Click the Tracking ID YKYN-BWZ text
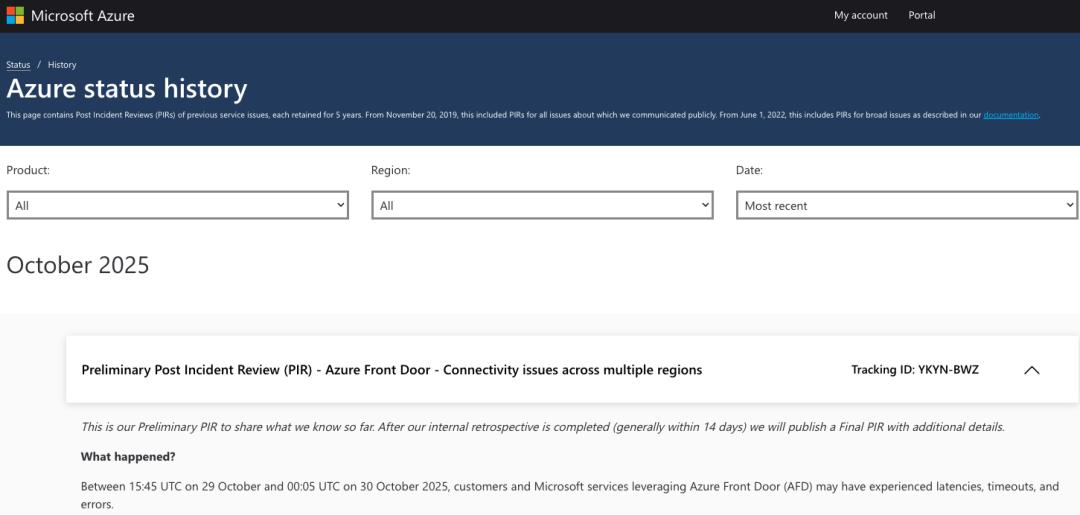The height and width of the screenshot is (515, 1080). point(914,370)
